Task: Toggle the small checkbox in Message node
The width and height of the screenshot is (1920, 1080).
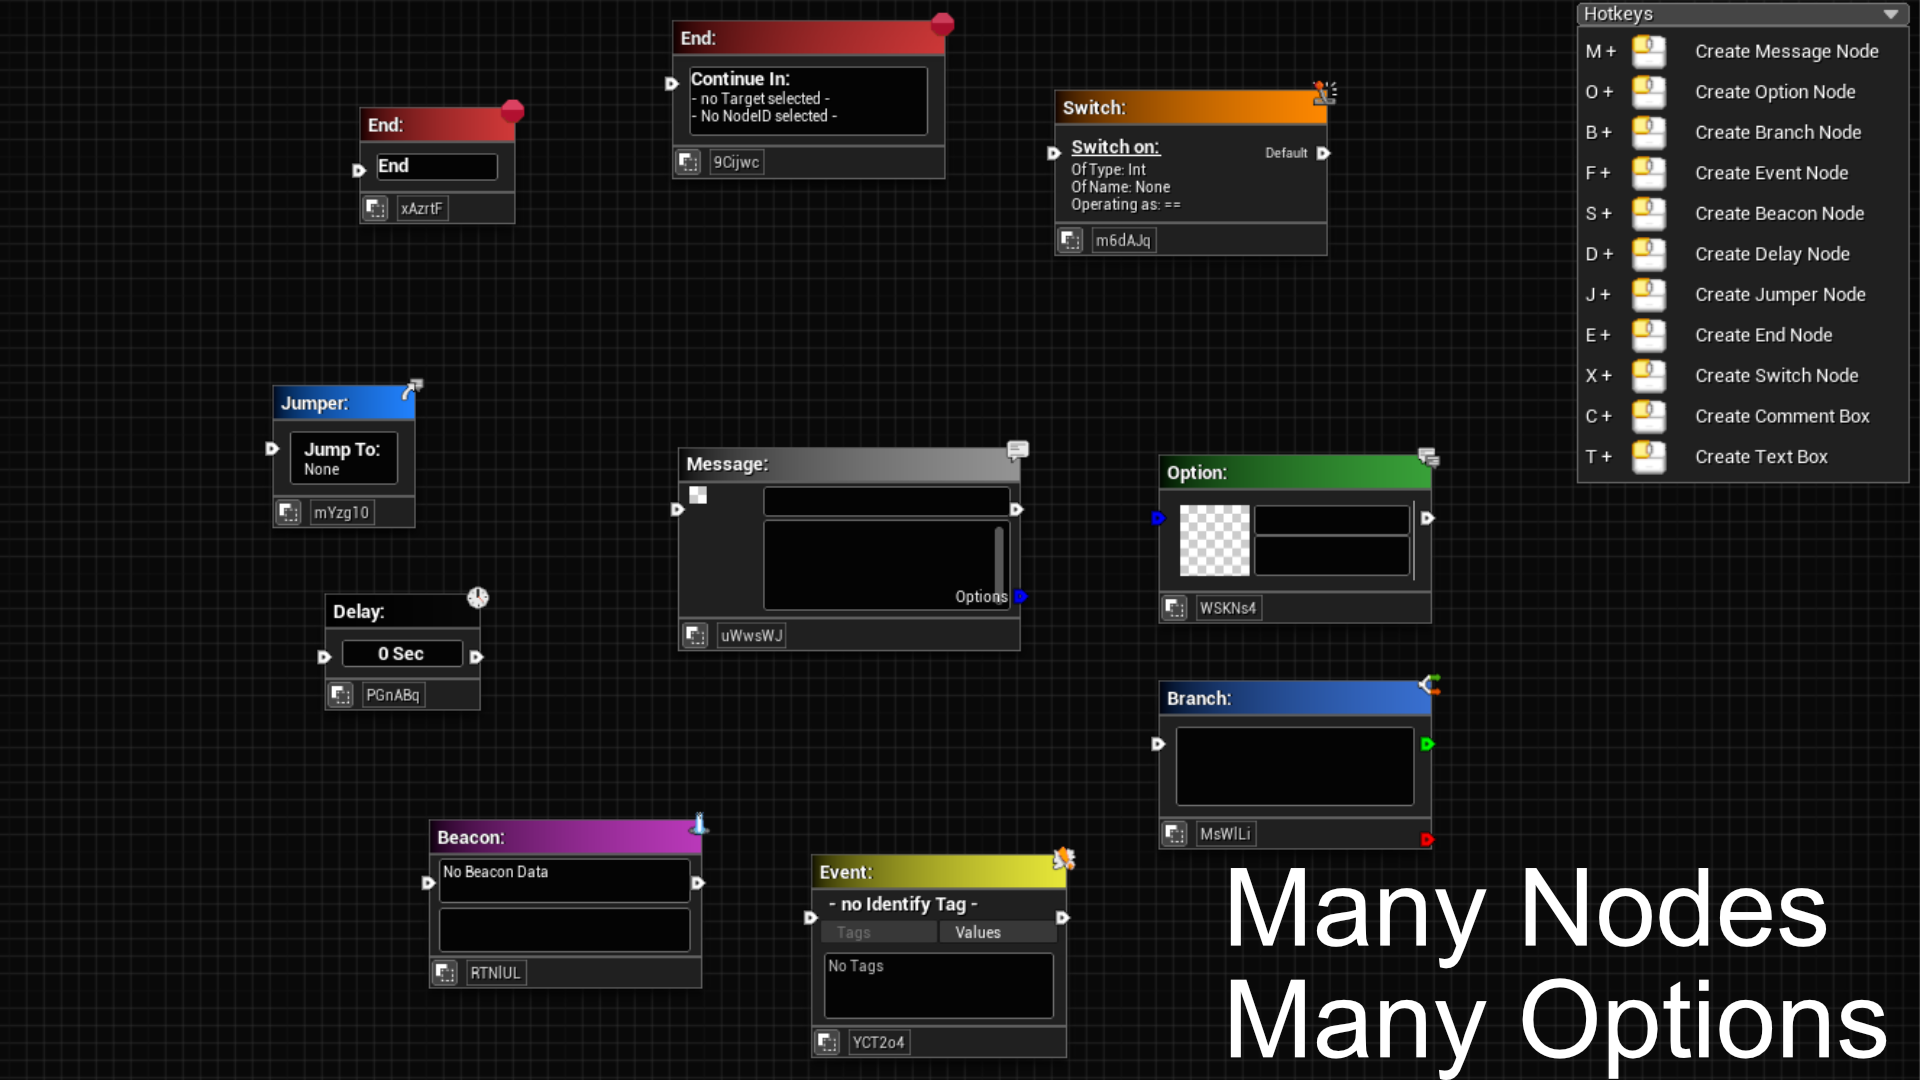Action: point(698,495)
